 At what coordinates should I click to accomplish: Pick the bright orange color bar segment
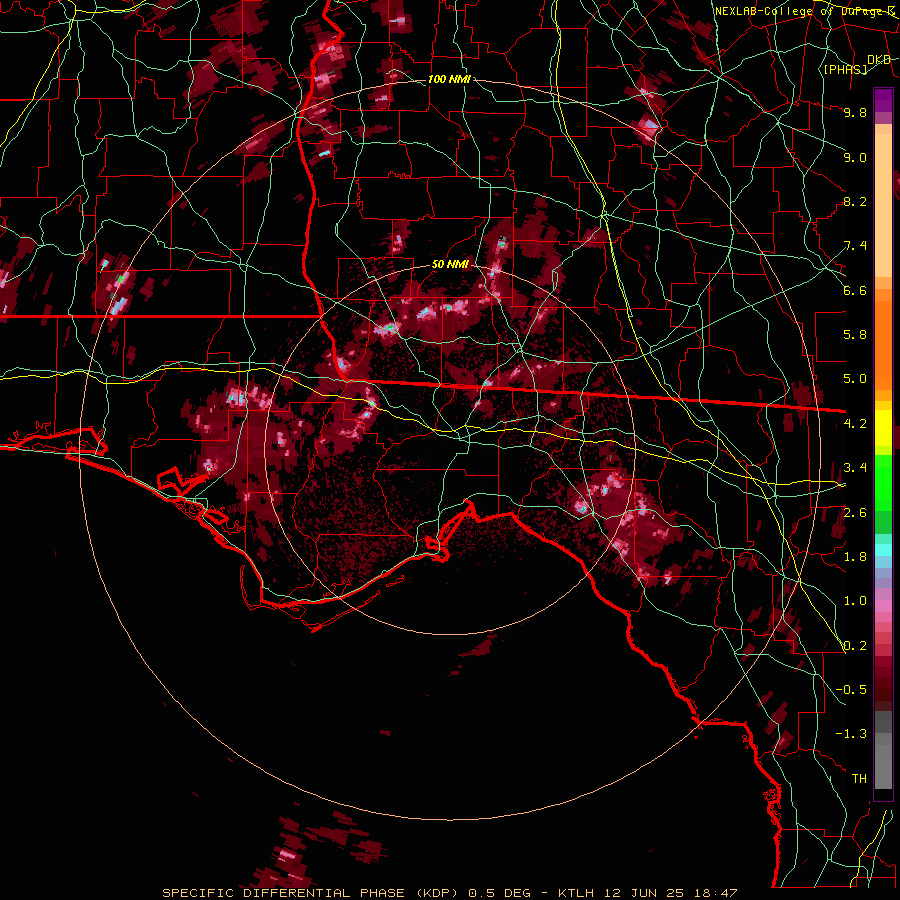[883, 344]
